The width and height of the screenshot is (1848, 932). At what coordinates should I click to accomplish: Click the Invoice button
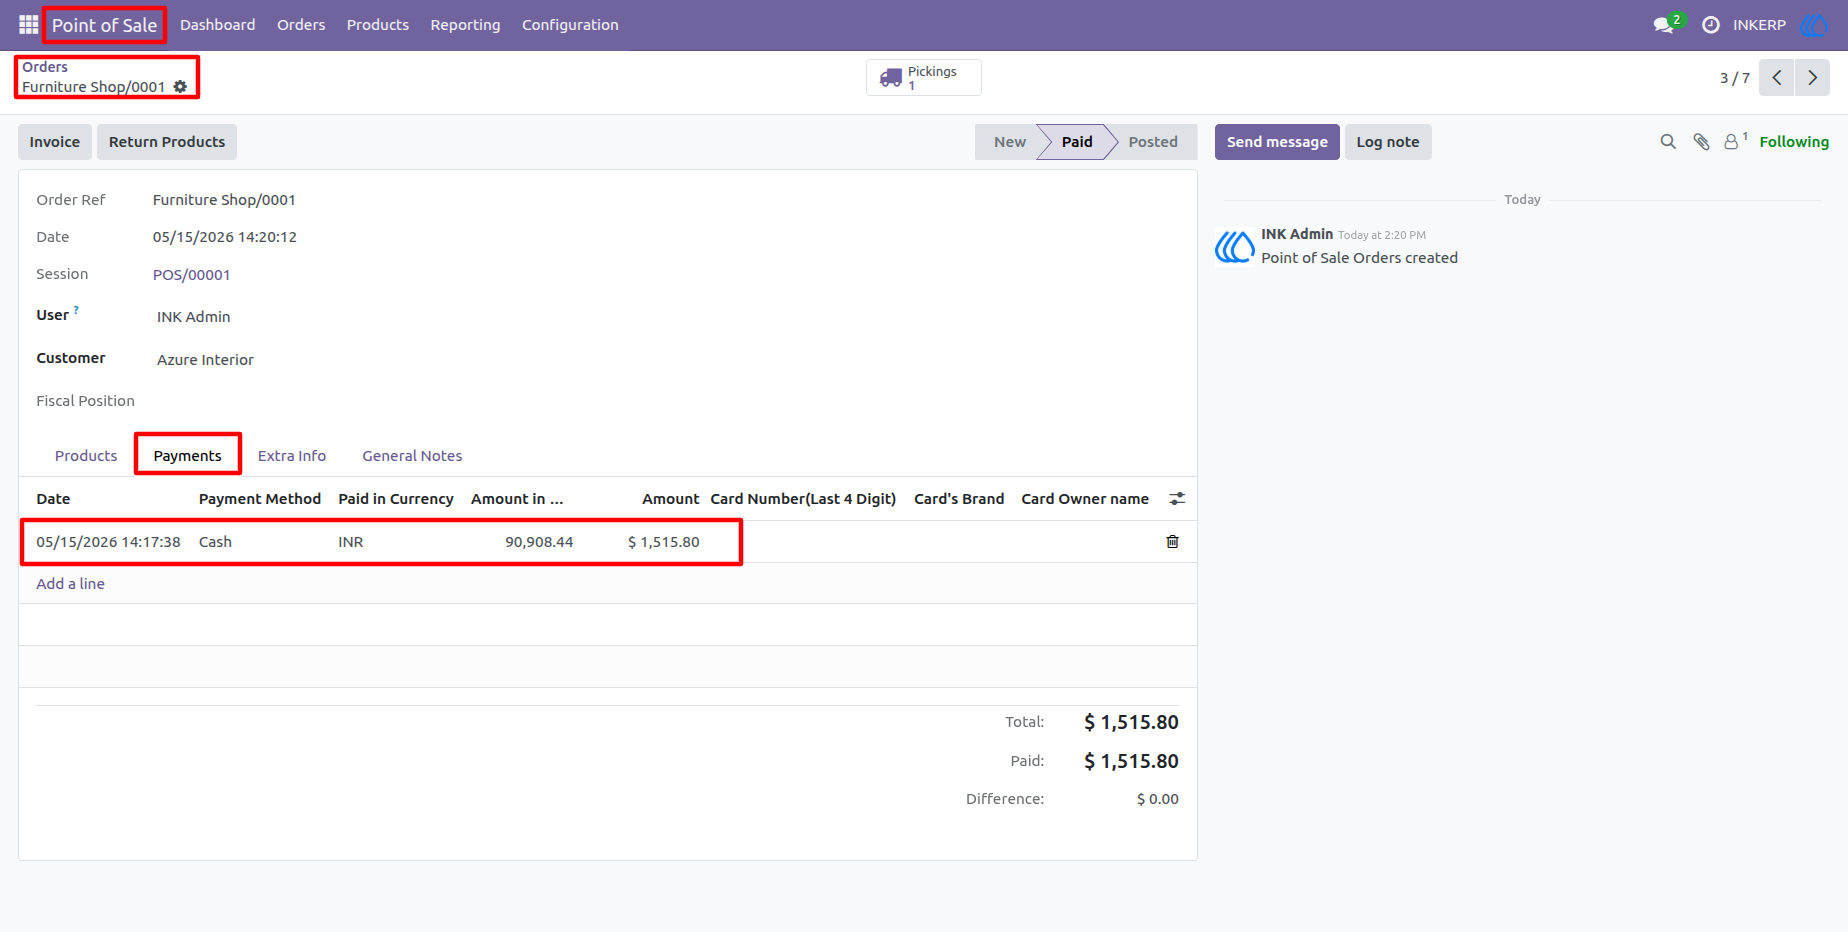(x=55, y=142)
